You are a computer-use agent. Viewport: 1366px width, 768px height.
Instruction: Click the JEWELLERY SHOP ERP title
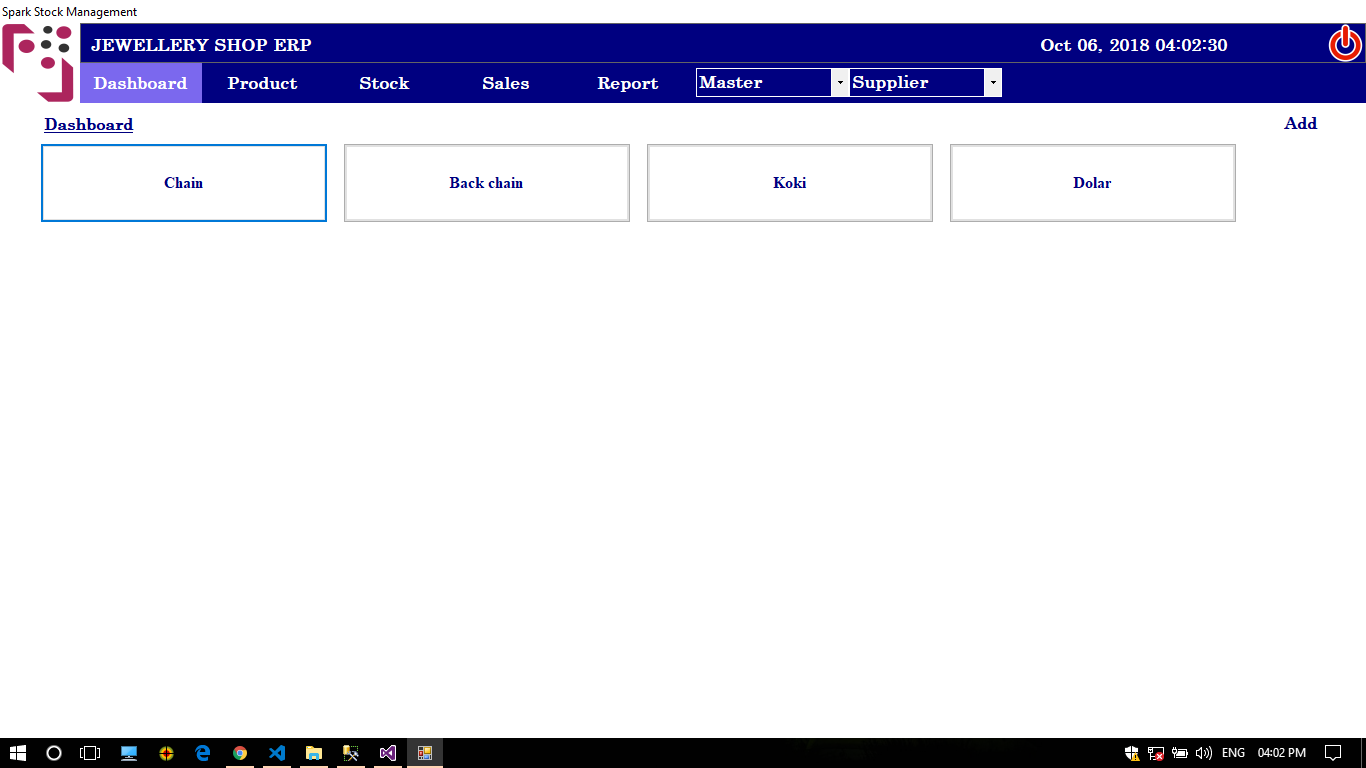[201, 45]
